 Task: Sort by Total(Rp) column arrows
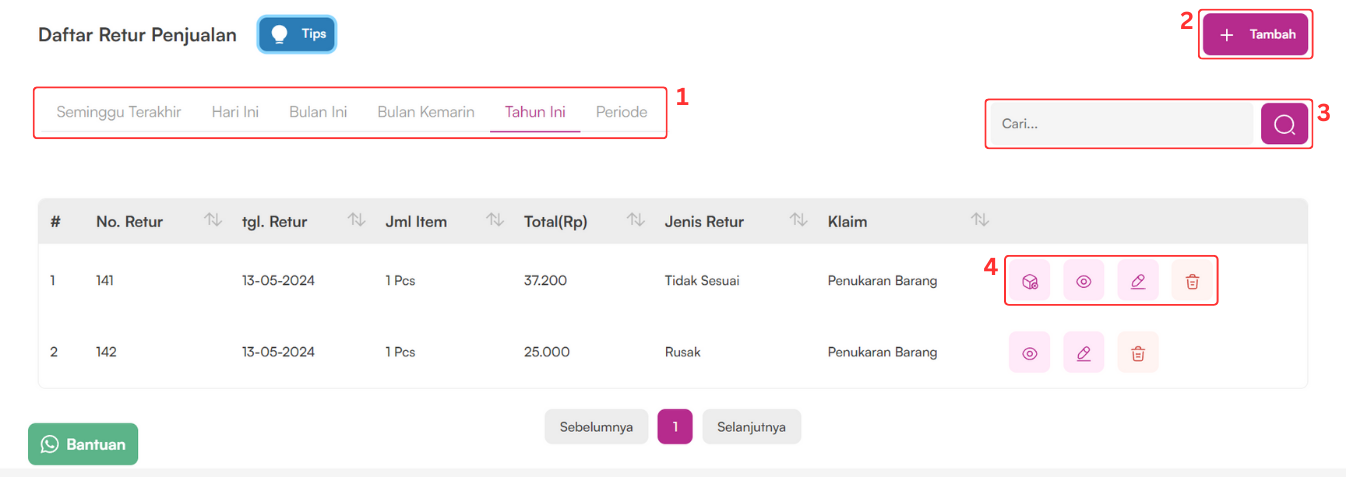pos(635,220)
